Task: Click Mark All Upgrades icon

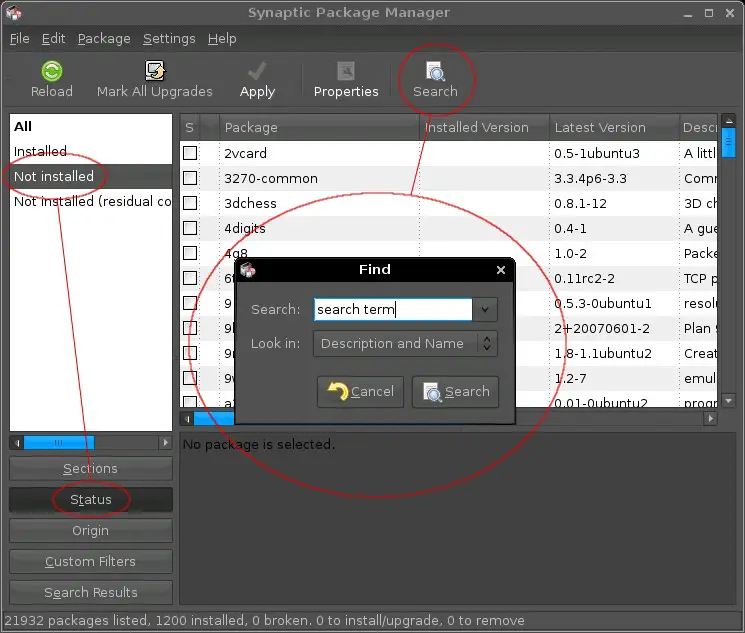Action: (x=154, y=71)
